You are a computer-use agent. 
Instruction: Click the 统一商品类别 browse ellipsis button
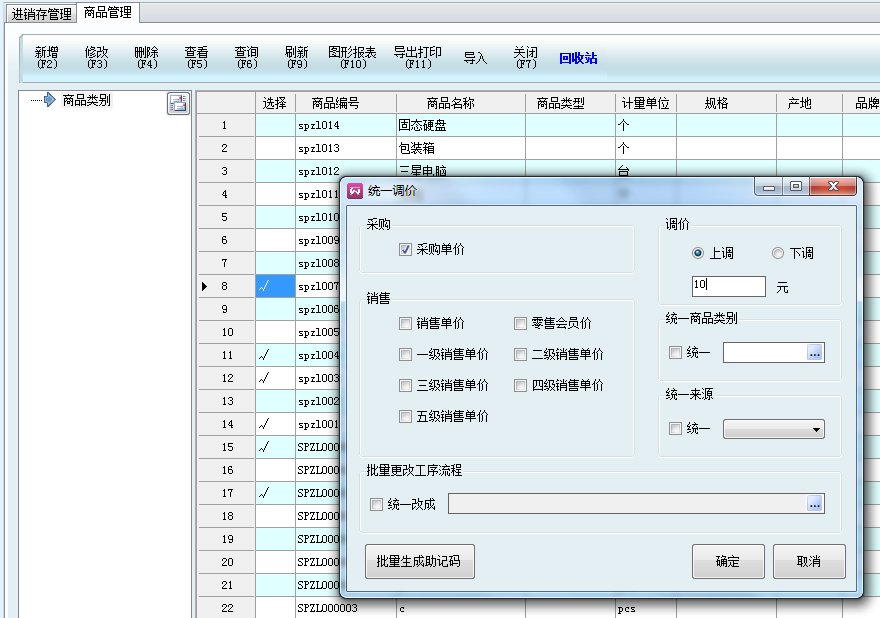tap(815, 352)
